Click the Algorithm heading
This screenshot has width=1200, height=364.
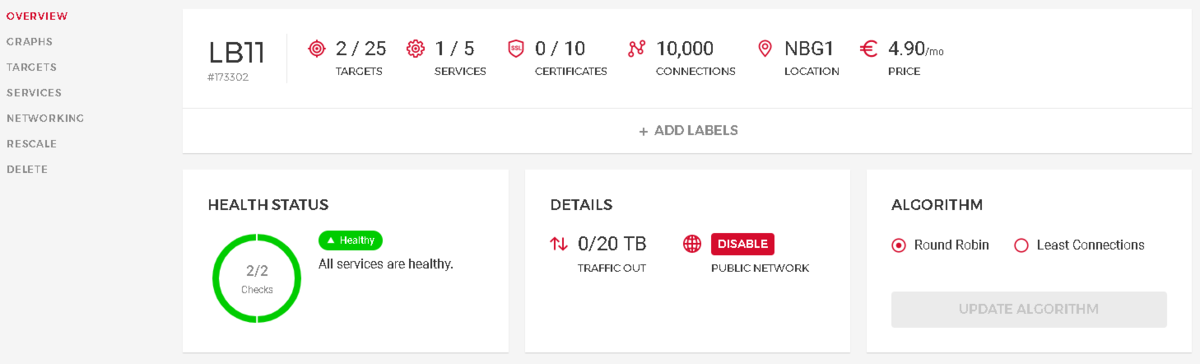point(937,205)
